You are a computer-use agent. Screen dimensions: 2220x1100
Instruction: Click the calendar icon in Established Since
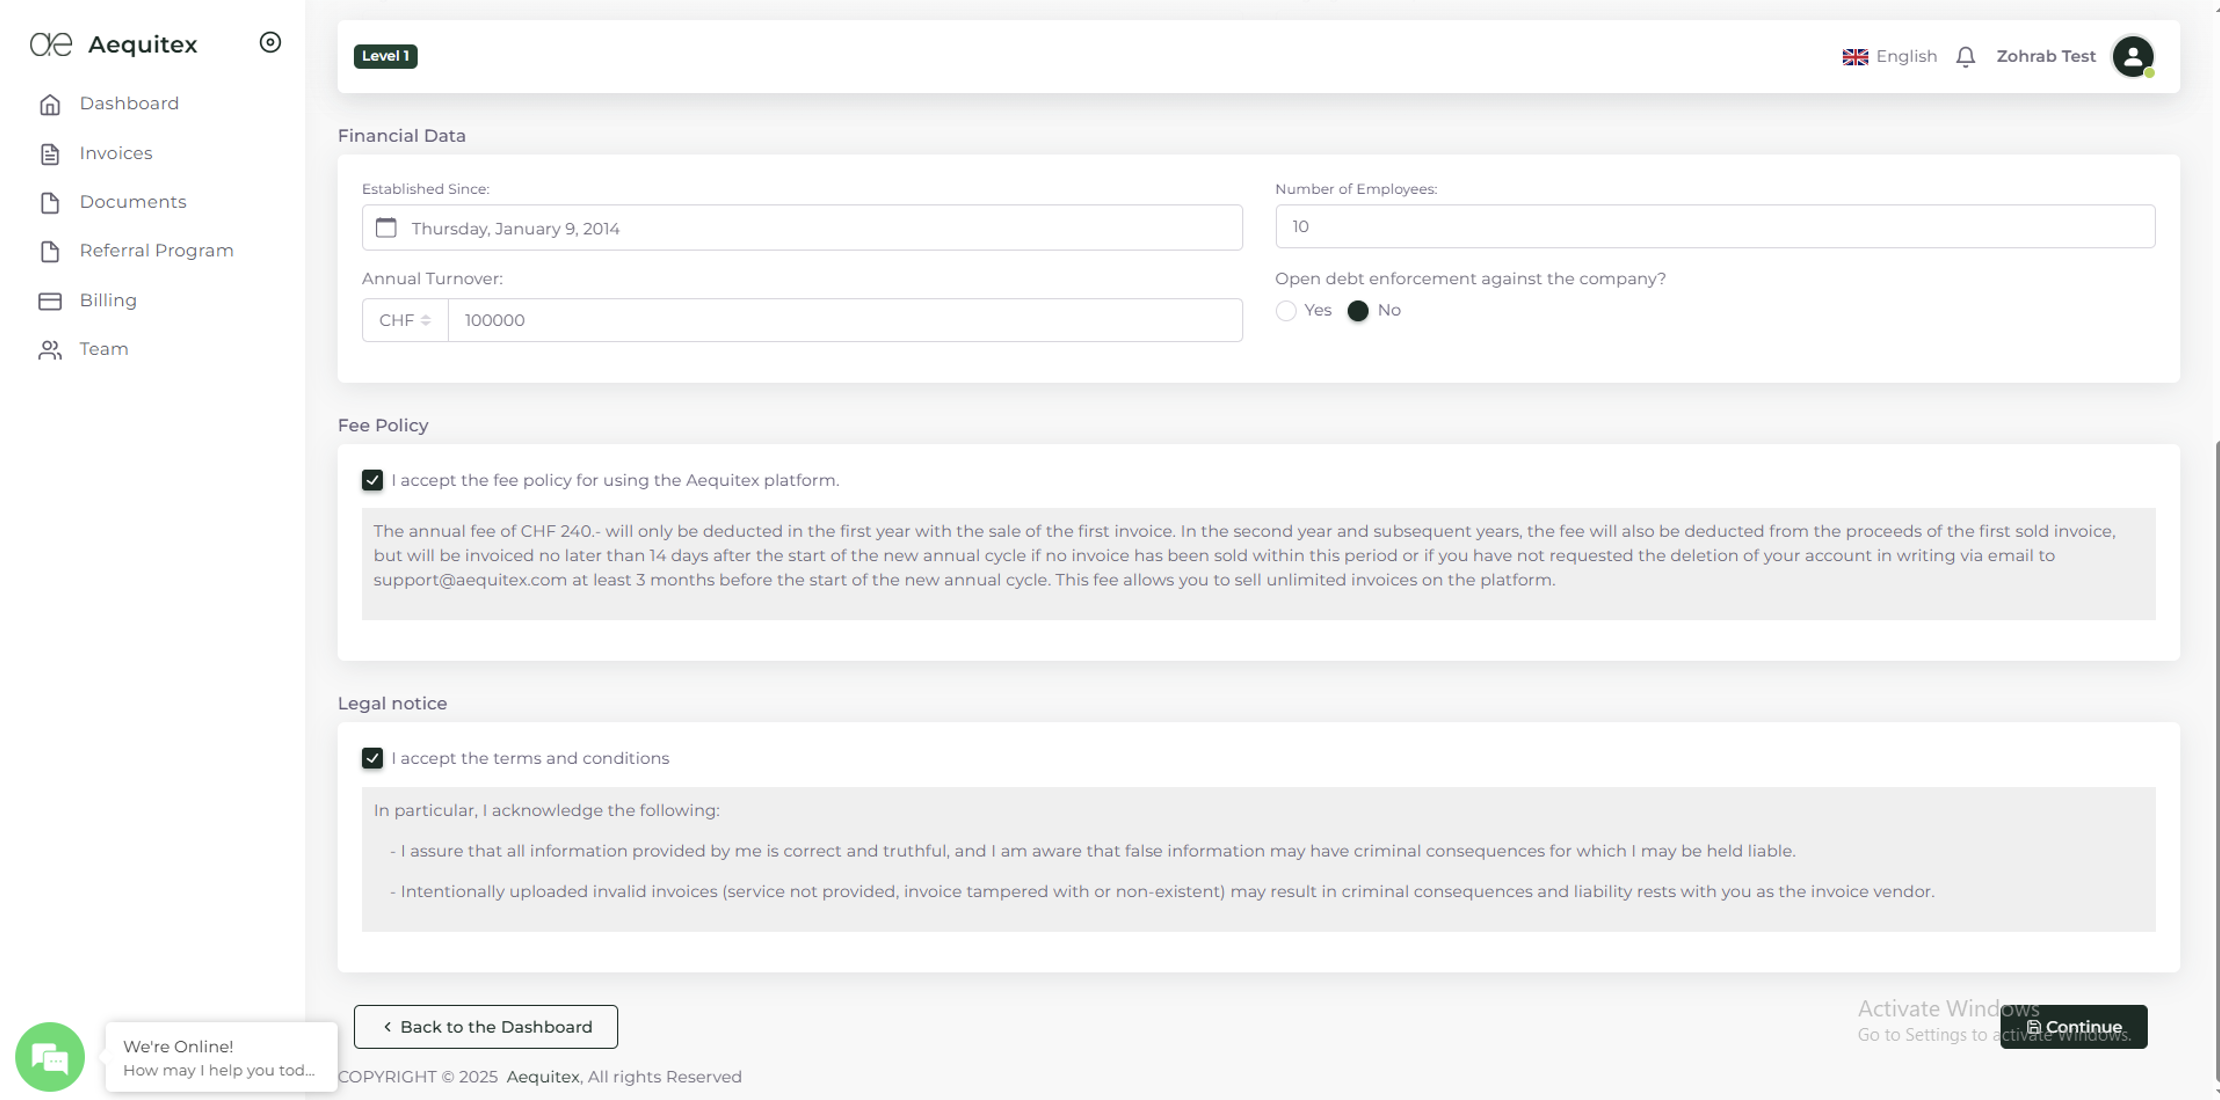pos(386,228)
